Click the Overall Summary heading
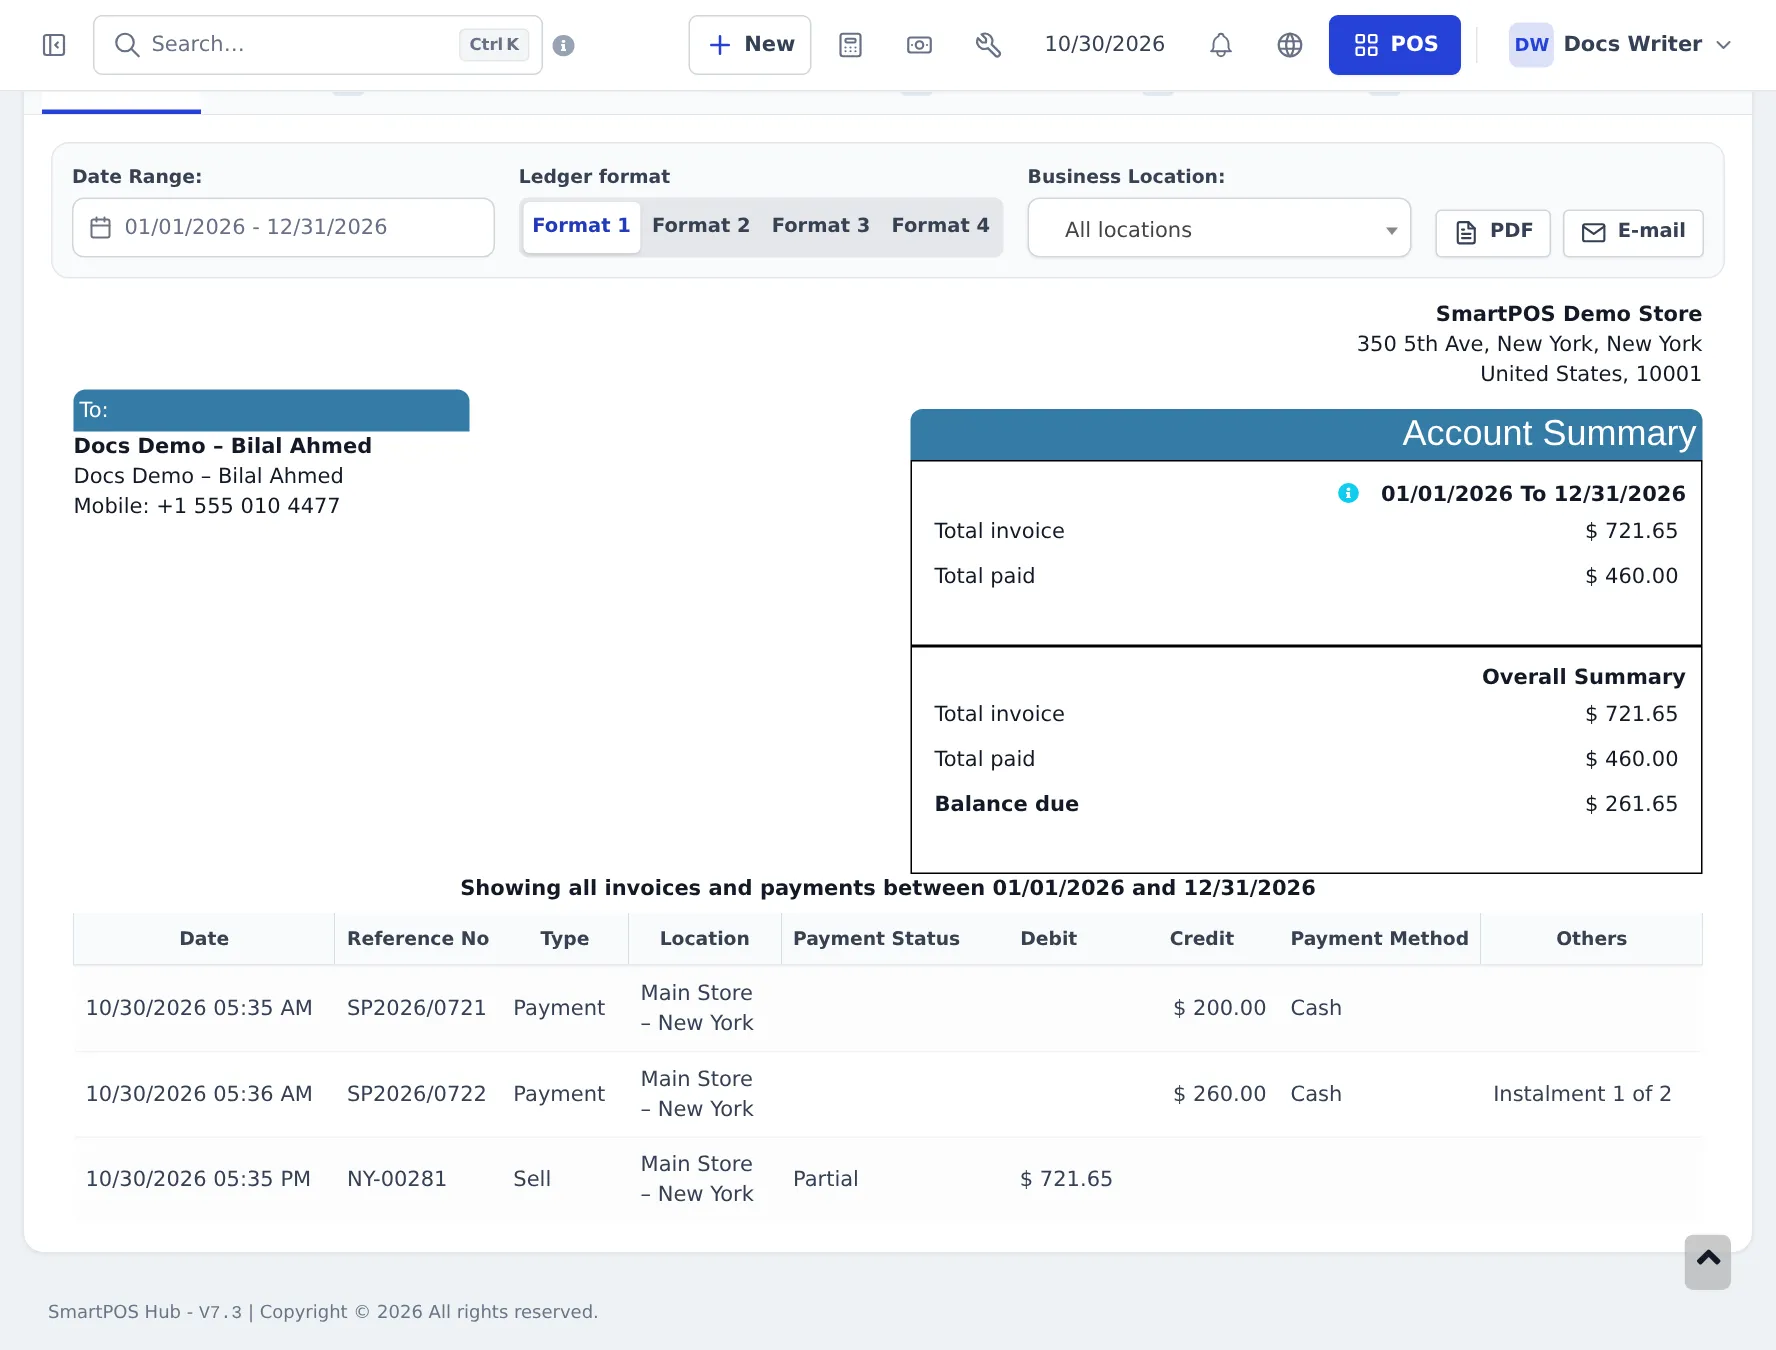Screen dimensions: 1776x1350 (x=1583, y=677)
